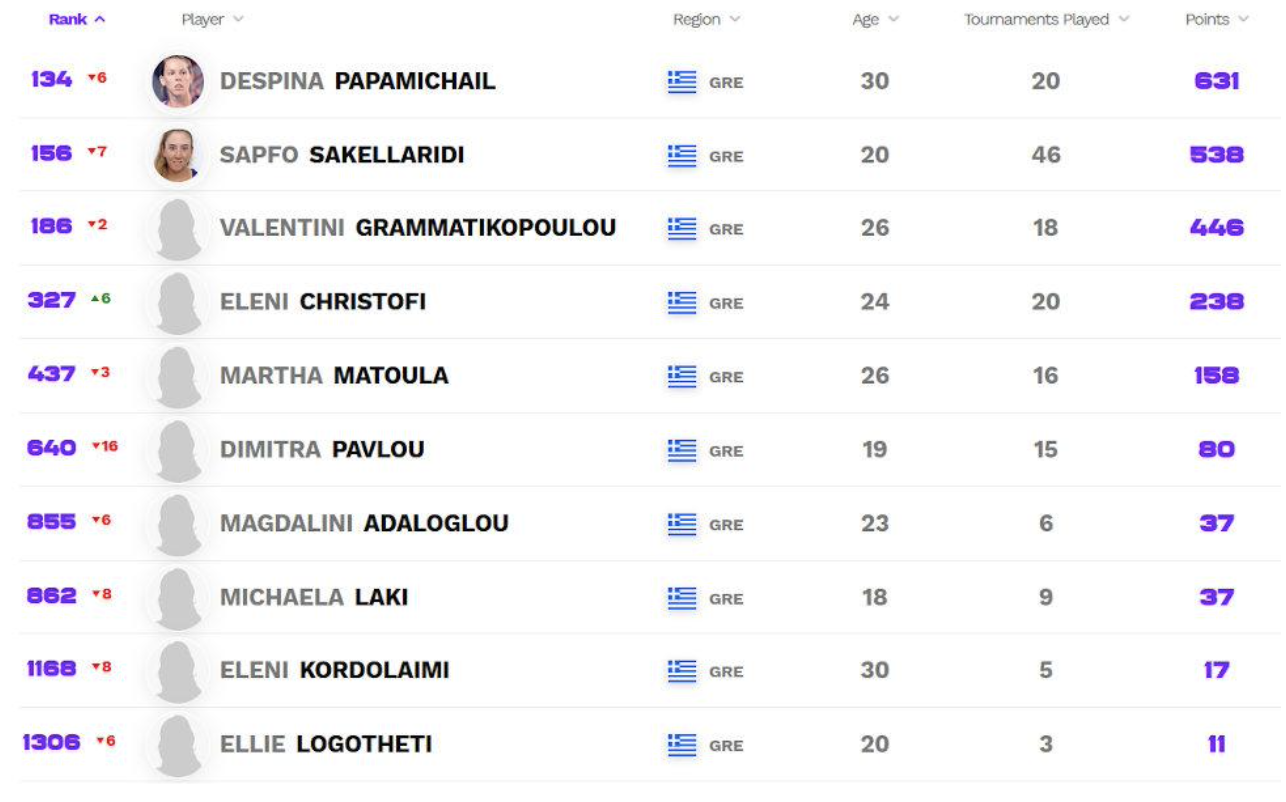The width and height of the screenshot is (1286, 802).
Task: Select the Martha Matoula name link
Action: tap(334, 376)
